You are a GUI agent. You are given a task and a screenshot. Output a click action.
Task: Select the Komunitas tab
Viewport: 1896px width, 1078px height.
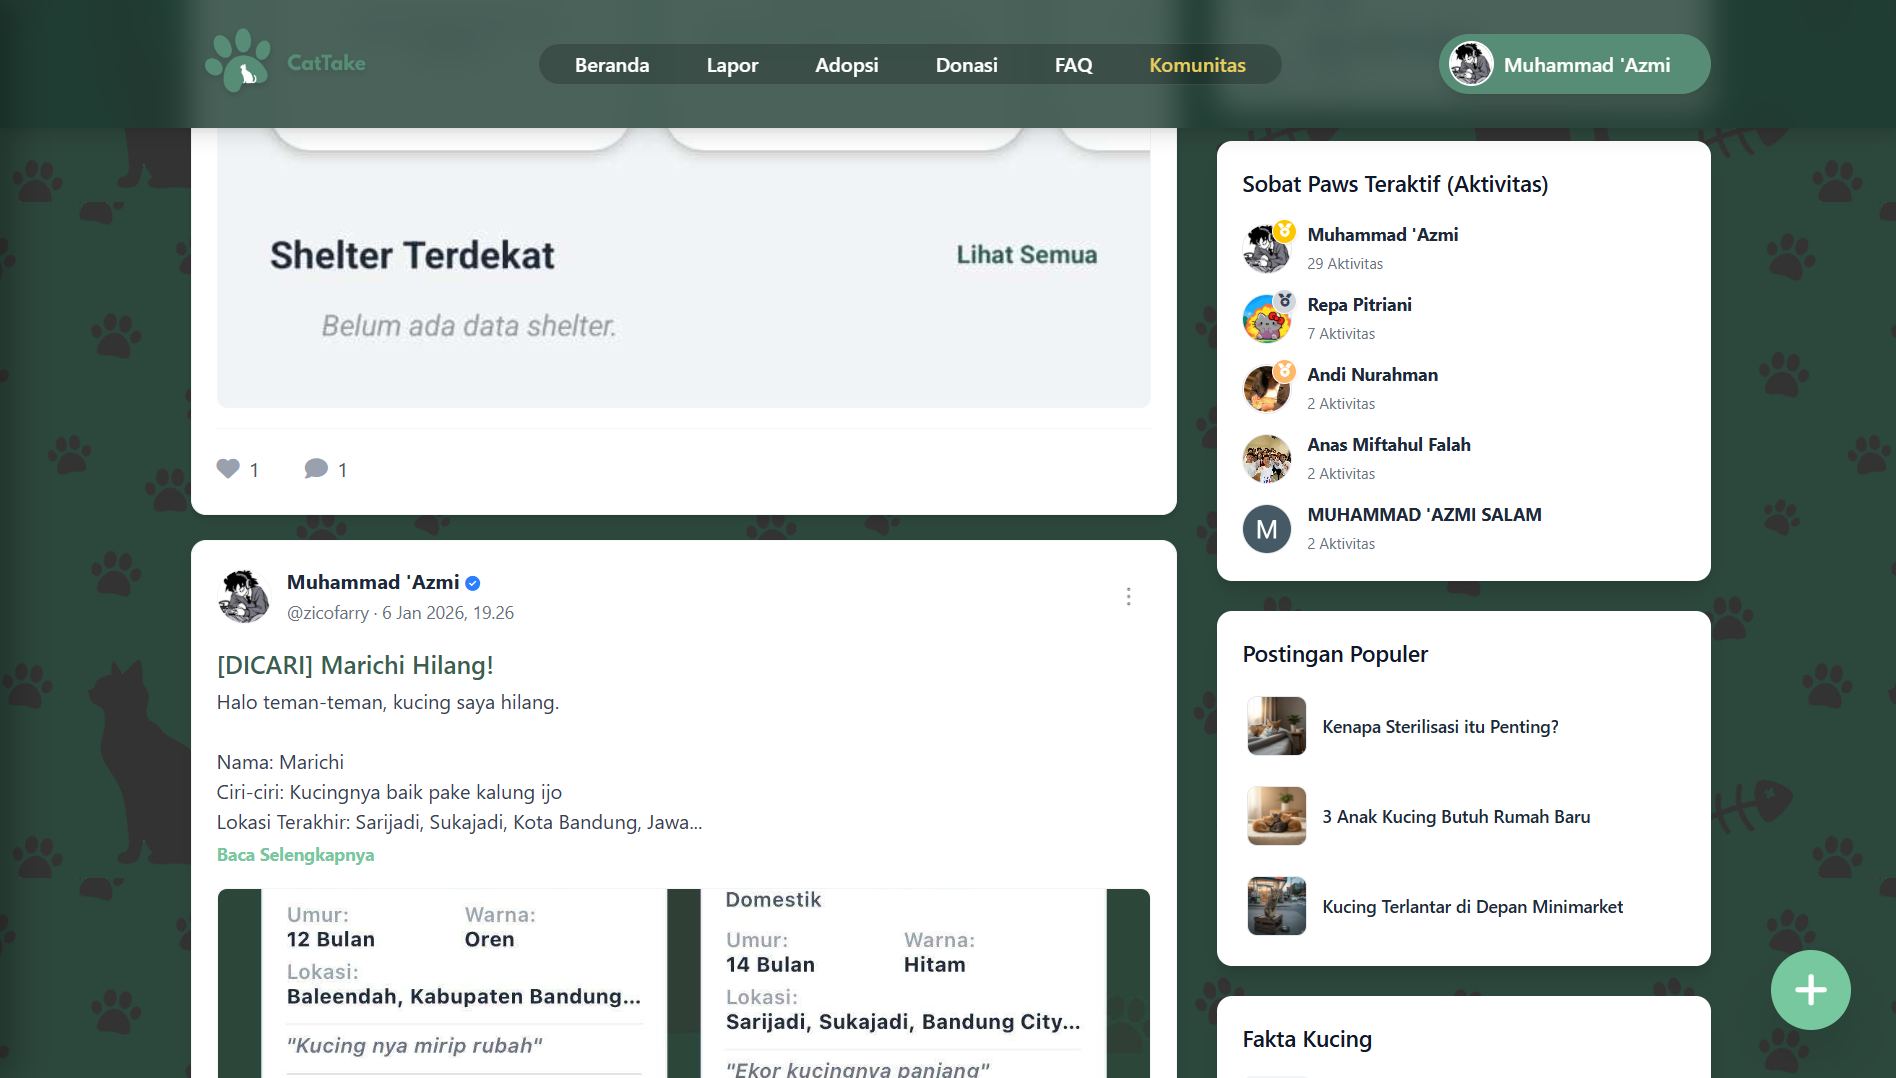(x=1197, y=65)
